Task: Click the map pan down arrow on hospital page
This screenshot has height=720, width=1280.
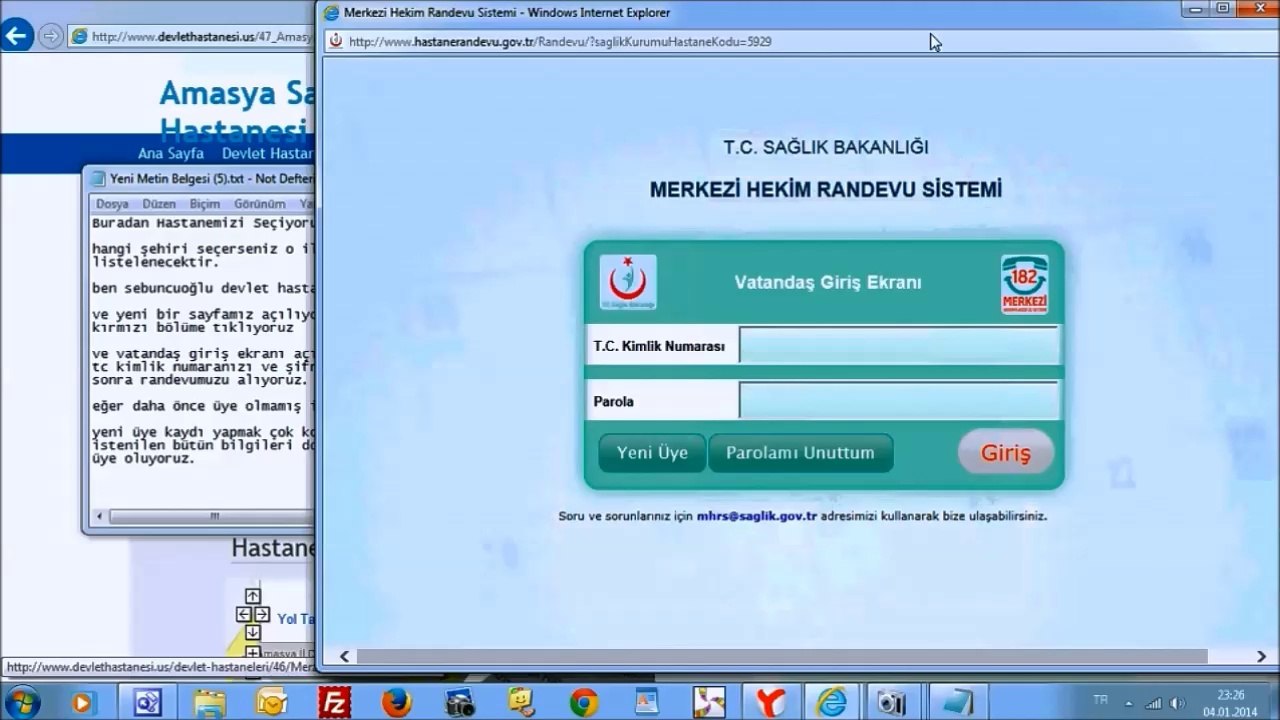Action: [252, 632]
